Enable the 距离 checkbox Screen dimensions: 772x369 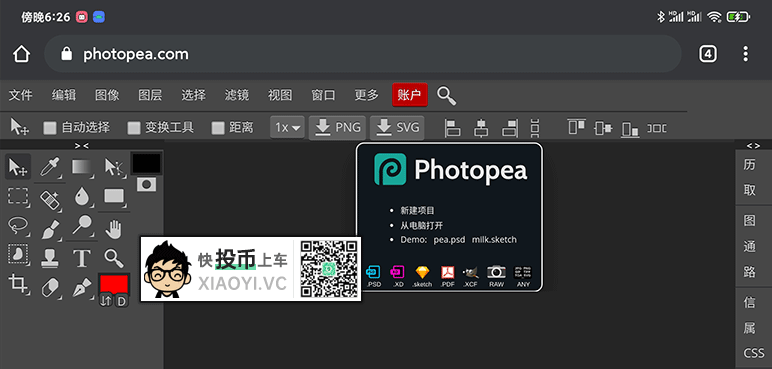pos(218,128)
